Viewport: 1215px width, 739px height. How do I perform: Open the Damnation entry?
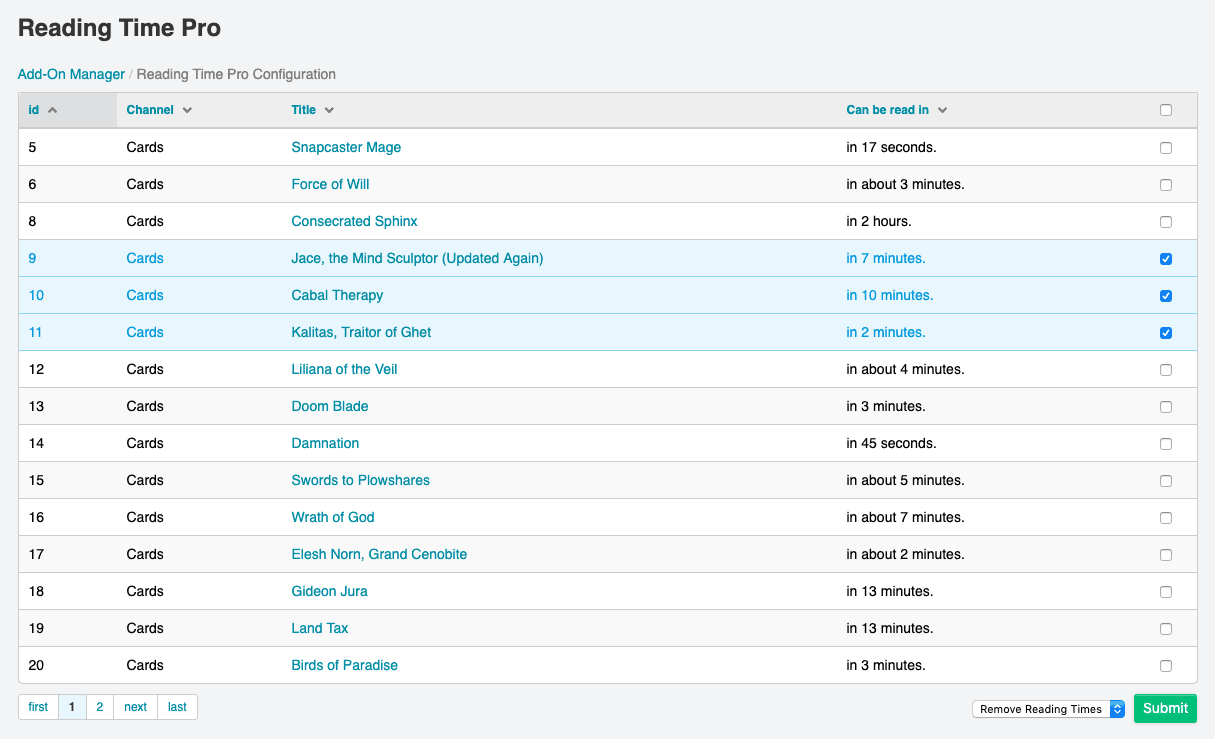[x=325, y=443]
